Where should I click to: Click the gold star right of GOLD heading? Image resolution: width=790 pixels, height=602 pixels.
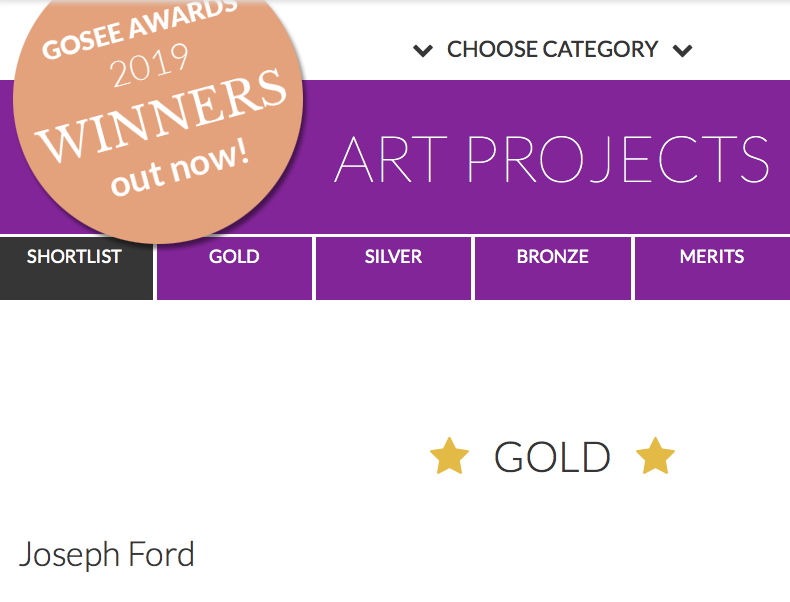(x=655, y=457)
